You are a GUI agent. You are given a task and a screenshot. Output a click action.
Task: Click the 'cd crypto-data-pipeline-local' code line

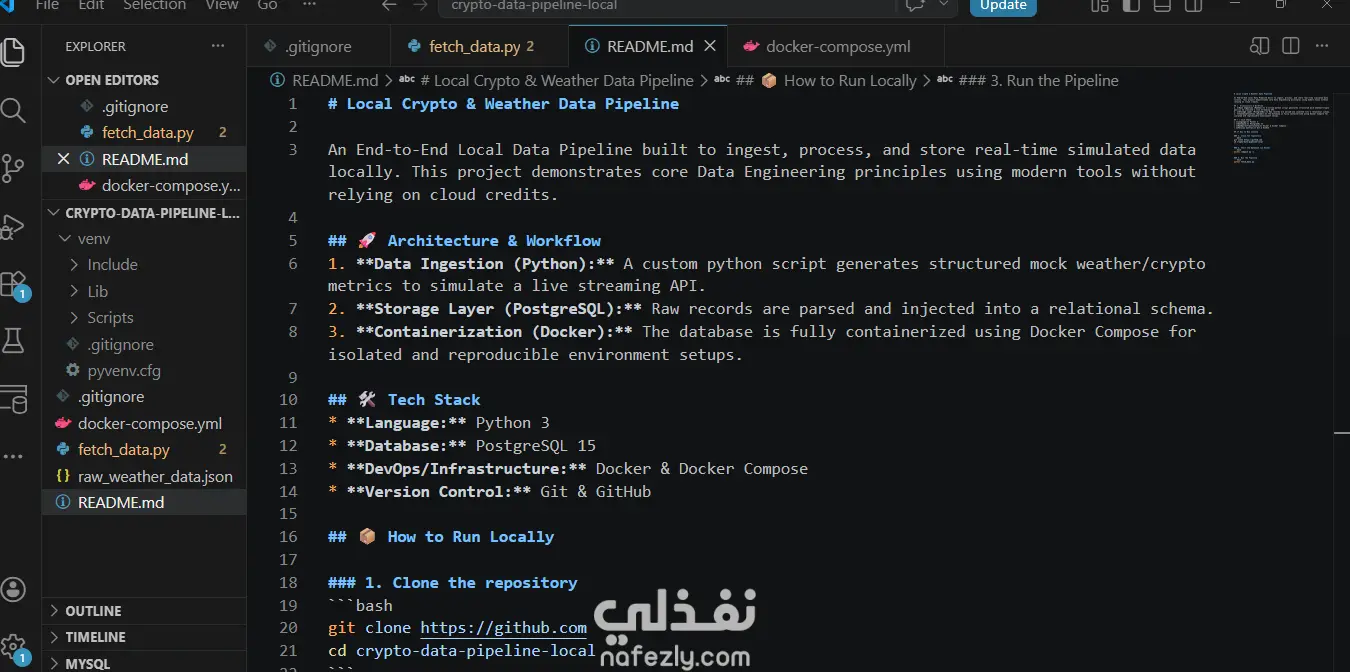coord(461,651)
